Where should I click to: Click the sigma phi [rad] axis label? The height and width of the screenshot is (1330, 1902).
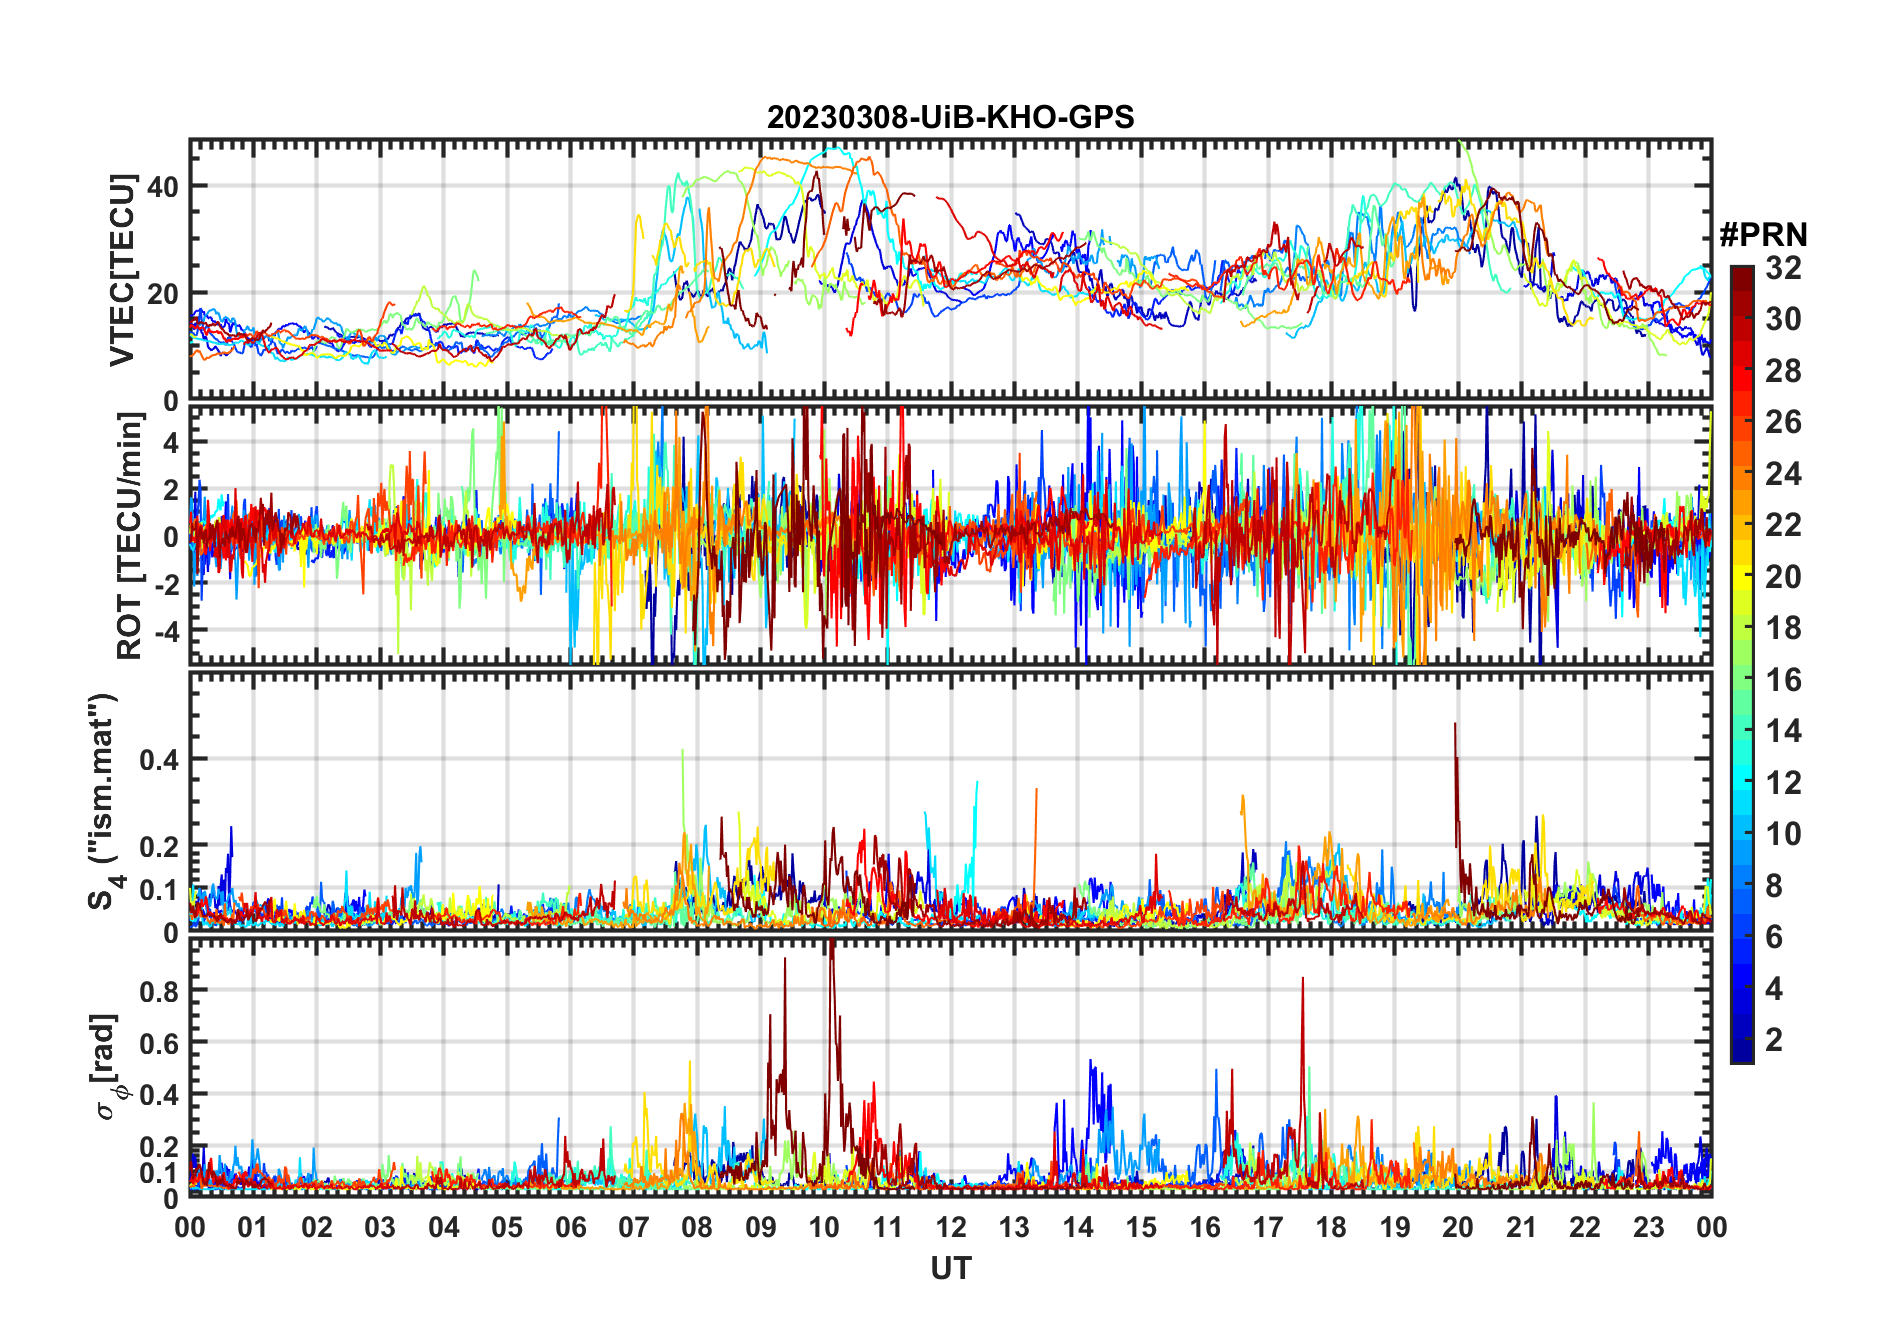coord(106,1067)
